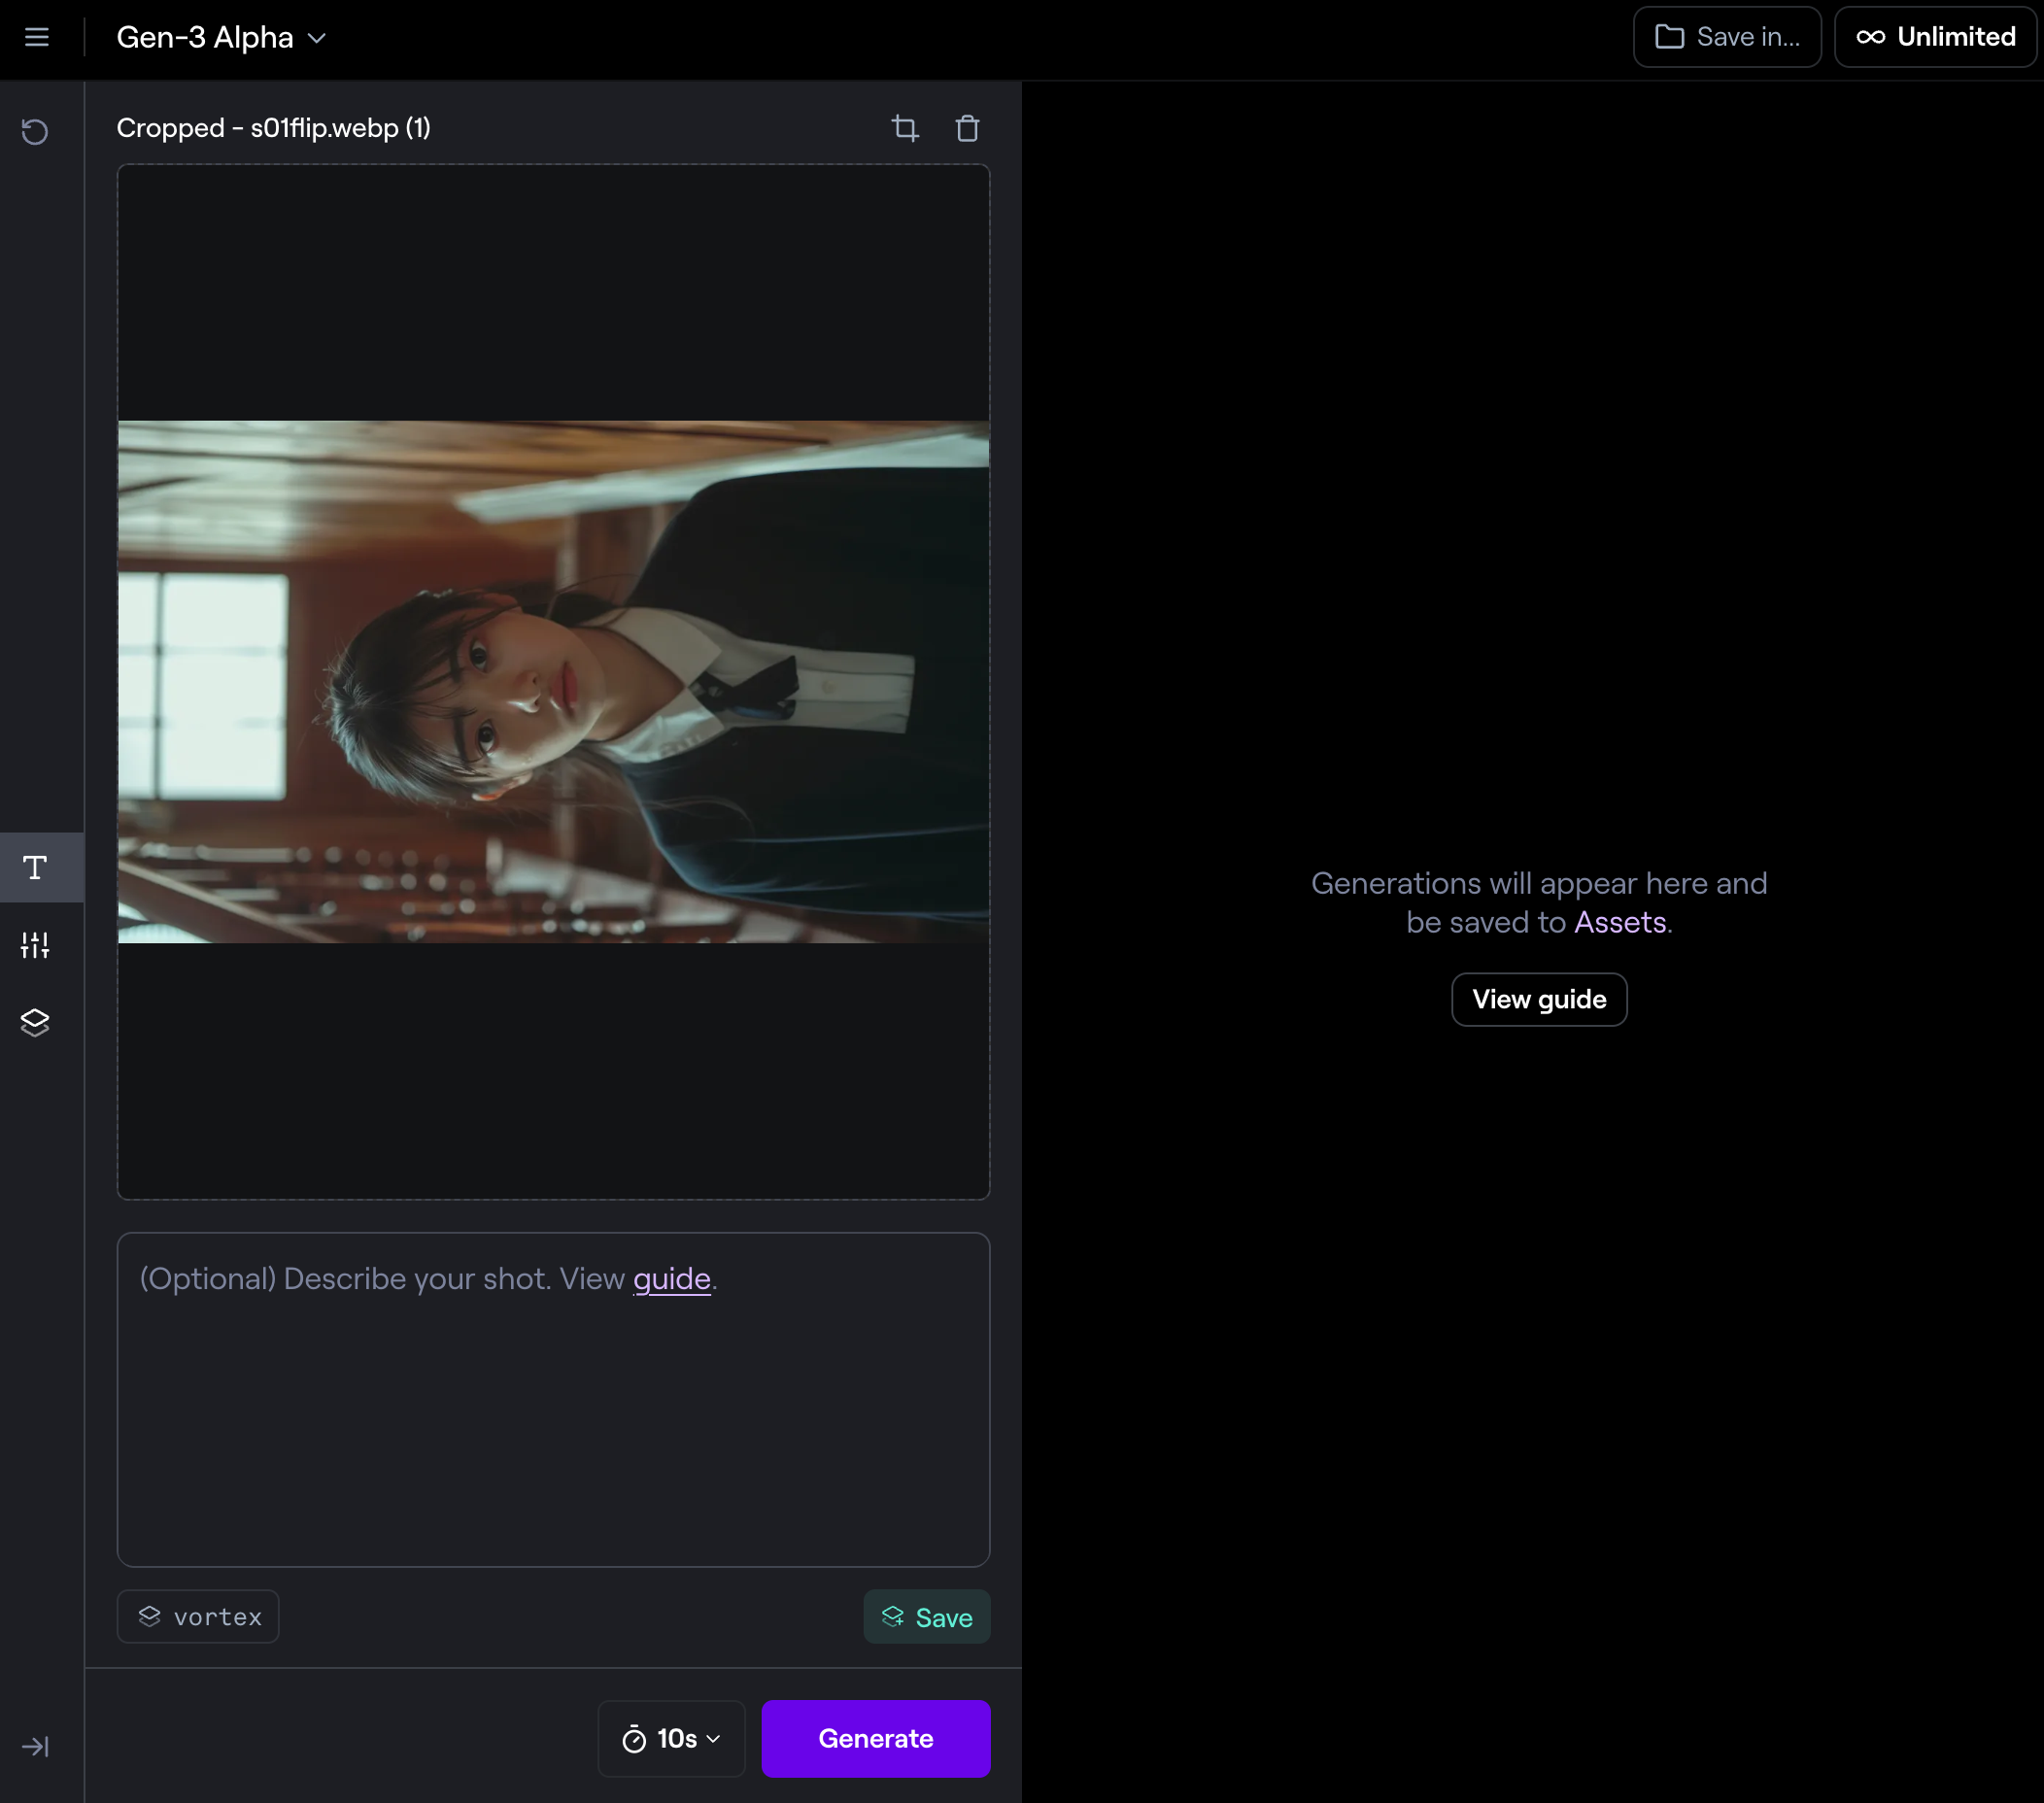Open the layers presets icon

35,1022
